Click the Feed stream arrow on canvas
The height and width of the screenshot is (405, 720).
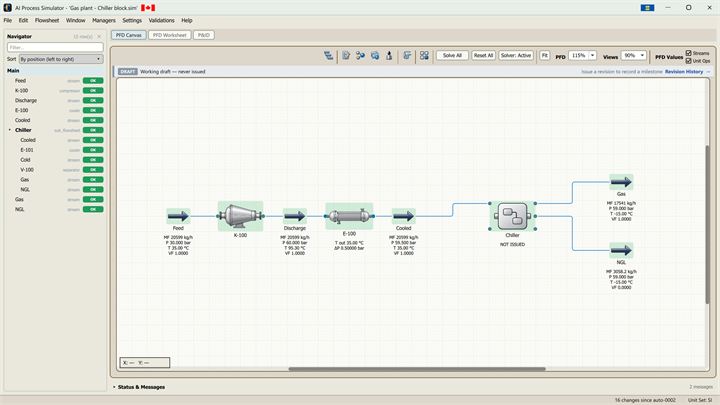[x=178, y=216]
